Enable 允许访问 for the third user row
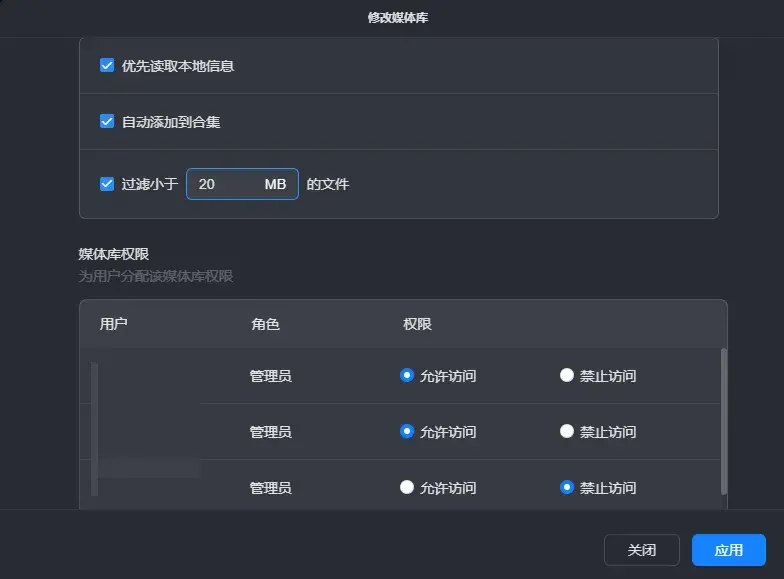784x579 pixels. pyautogui.click(x=407, y=488)
